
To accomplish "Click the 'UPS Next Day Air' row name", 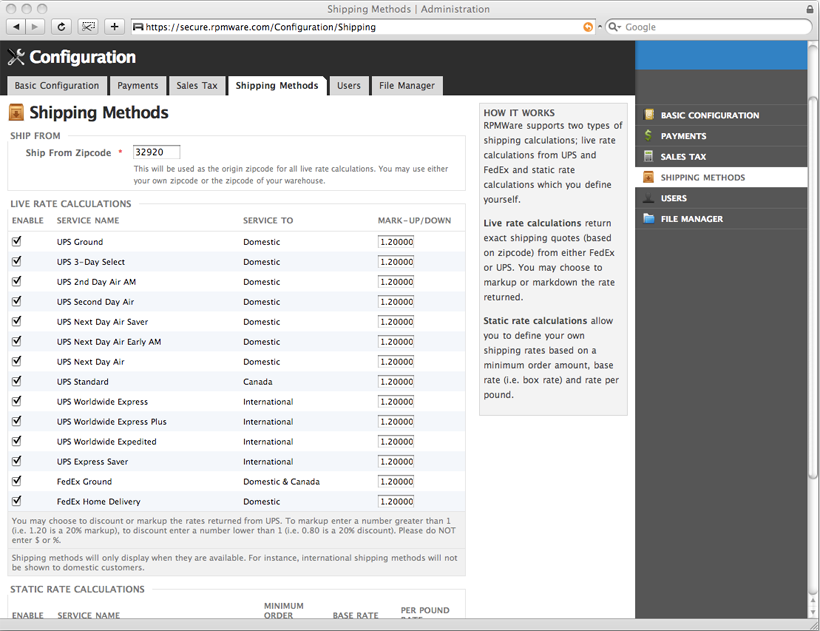I will coord(90,362).
